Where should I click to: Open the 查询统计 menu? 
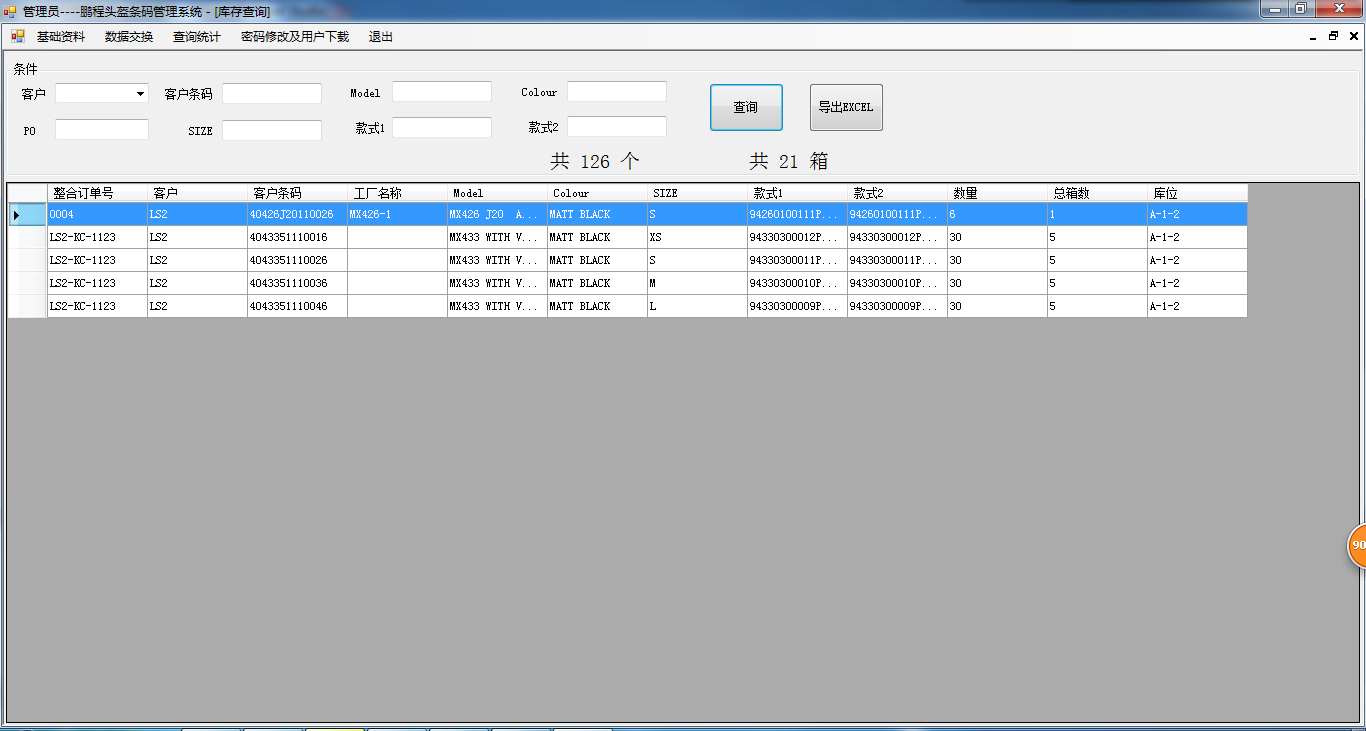(x=197, y=37)
